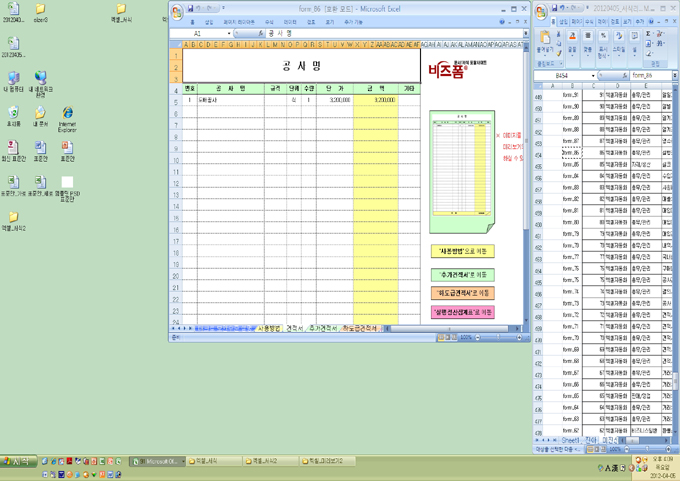Viewport: 680px width, 481px height.
Task: Open the quick access toolbar customize dropdown
Action: 223,9
